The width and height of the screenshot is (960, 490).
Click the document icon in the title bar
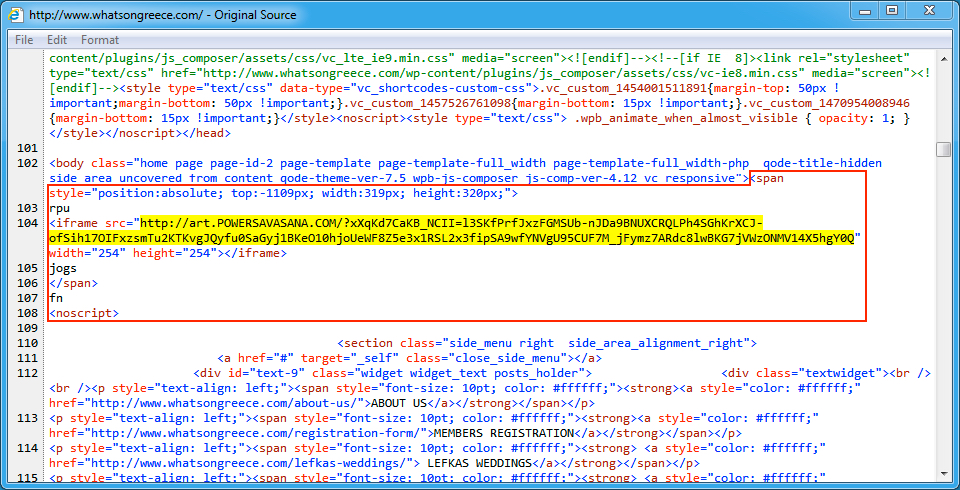click(x=16, y=15)
